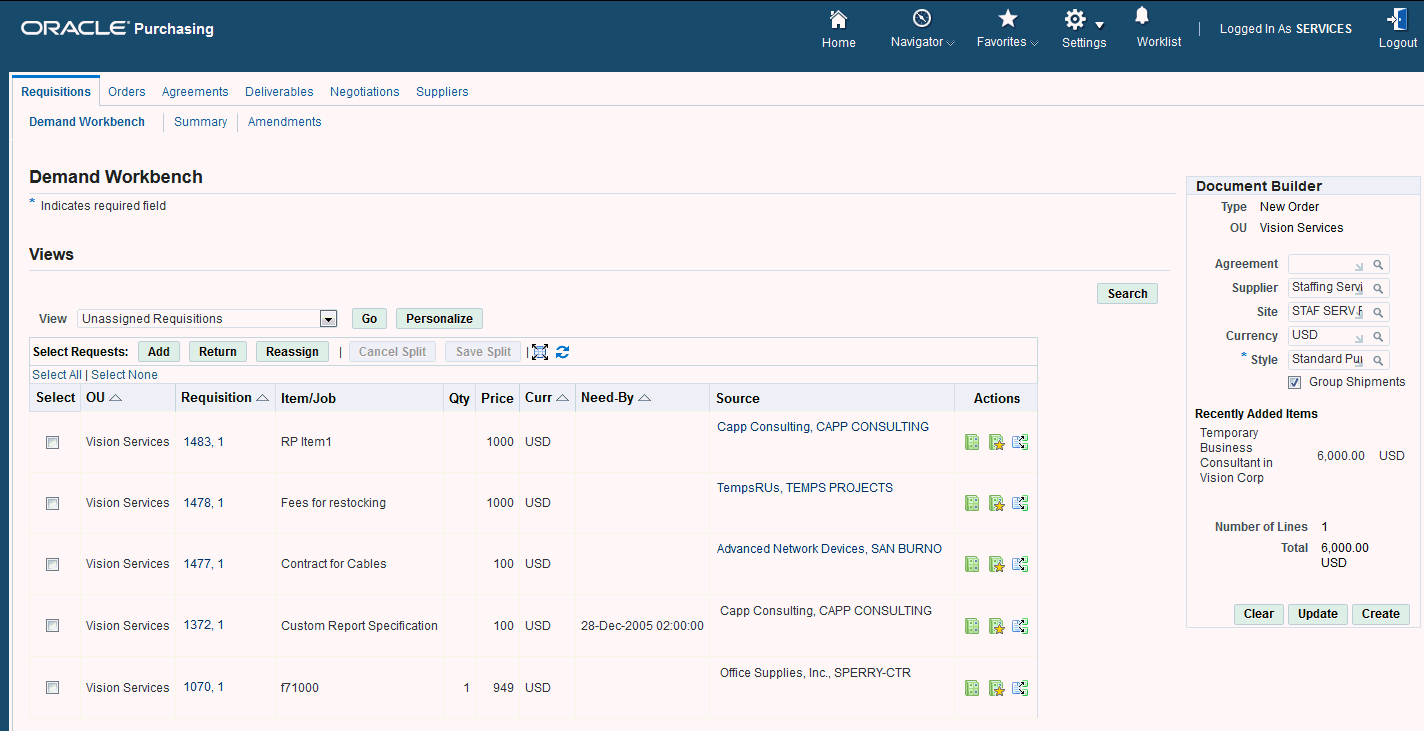
Task: Select the checkbox for requisition 1477
Action: tap(52, 564)
